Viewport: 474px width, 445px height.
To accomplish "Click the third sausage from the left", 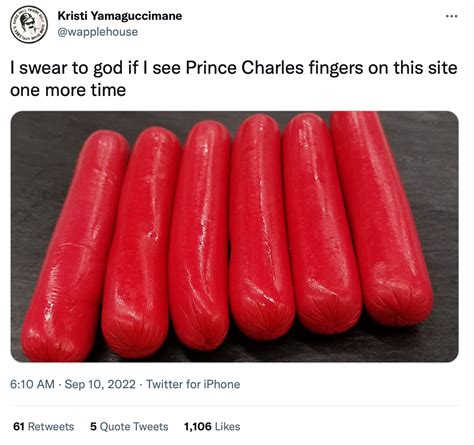I will 199,237.
